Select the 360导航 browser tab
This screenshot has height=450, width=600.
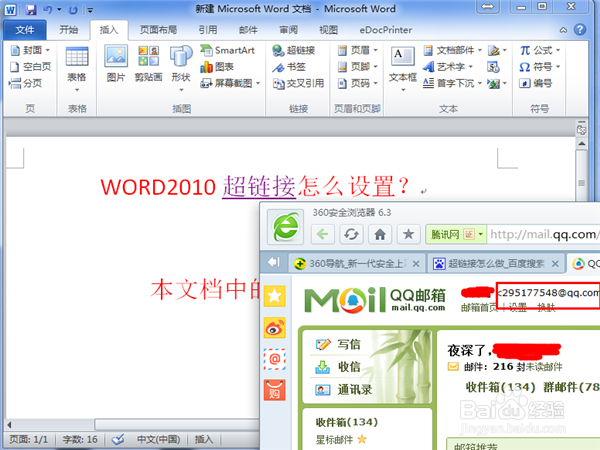pyautogui.click(x=356, y=263)
